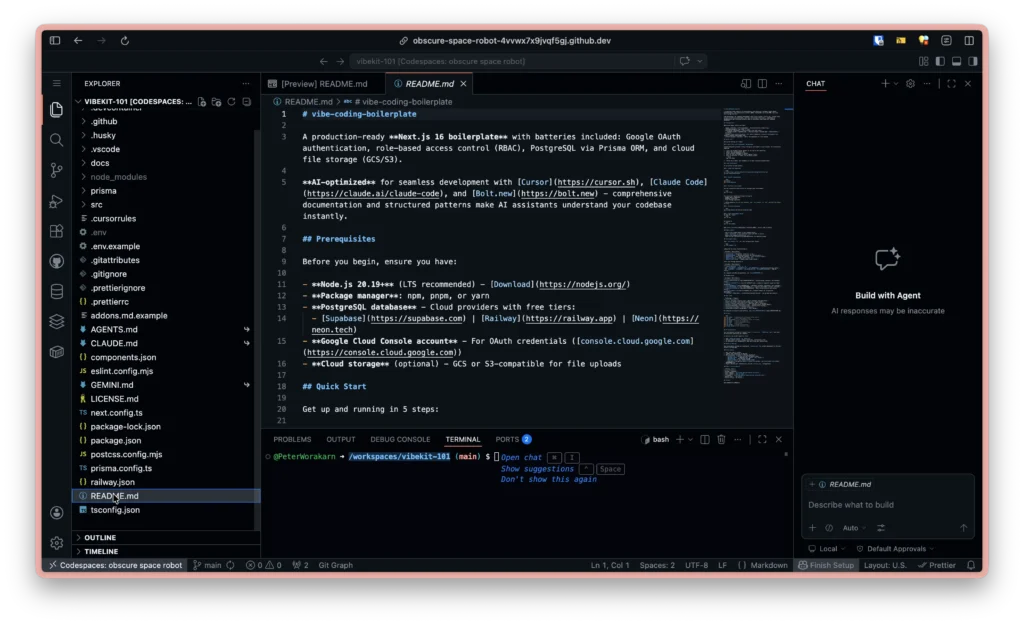Maximize the chat panel
Image resolution: width=1024 pixels, height=625 pixels.
[x=952, y=84]
